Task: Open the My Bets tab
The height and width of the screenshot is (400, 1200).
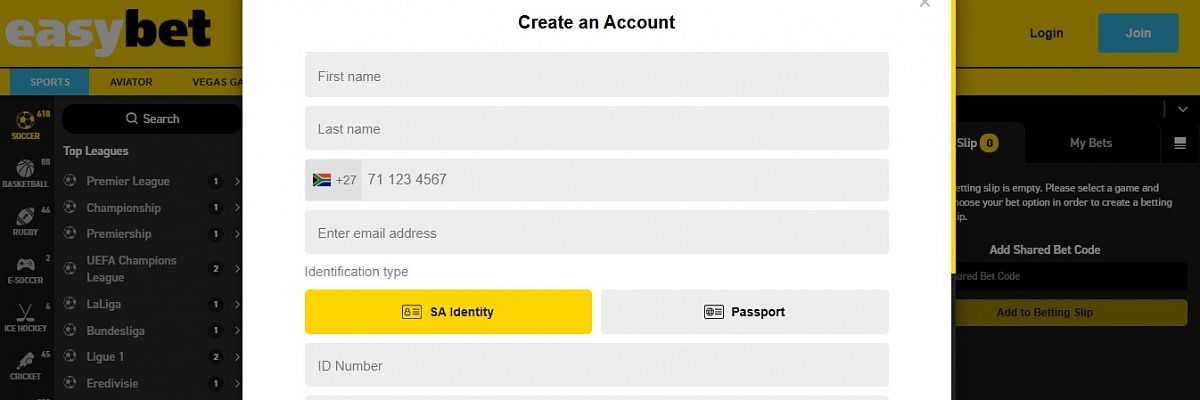Action: tap(1090, 143)
